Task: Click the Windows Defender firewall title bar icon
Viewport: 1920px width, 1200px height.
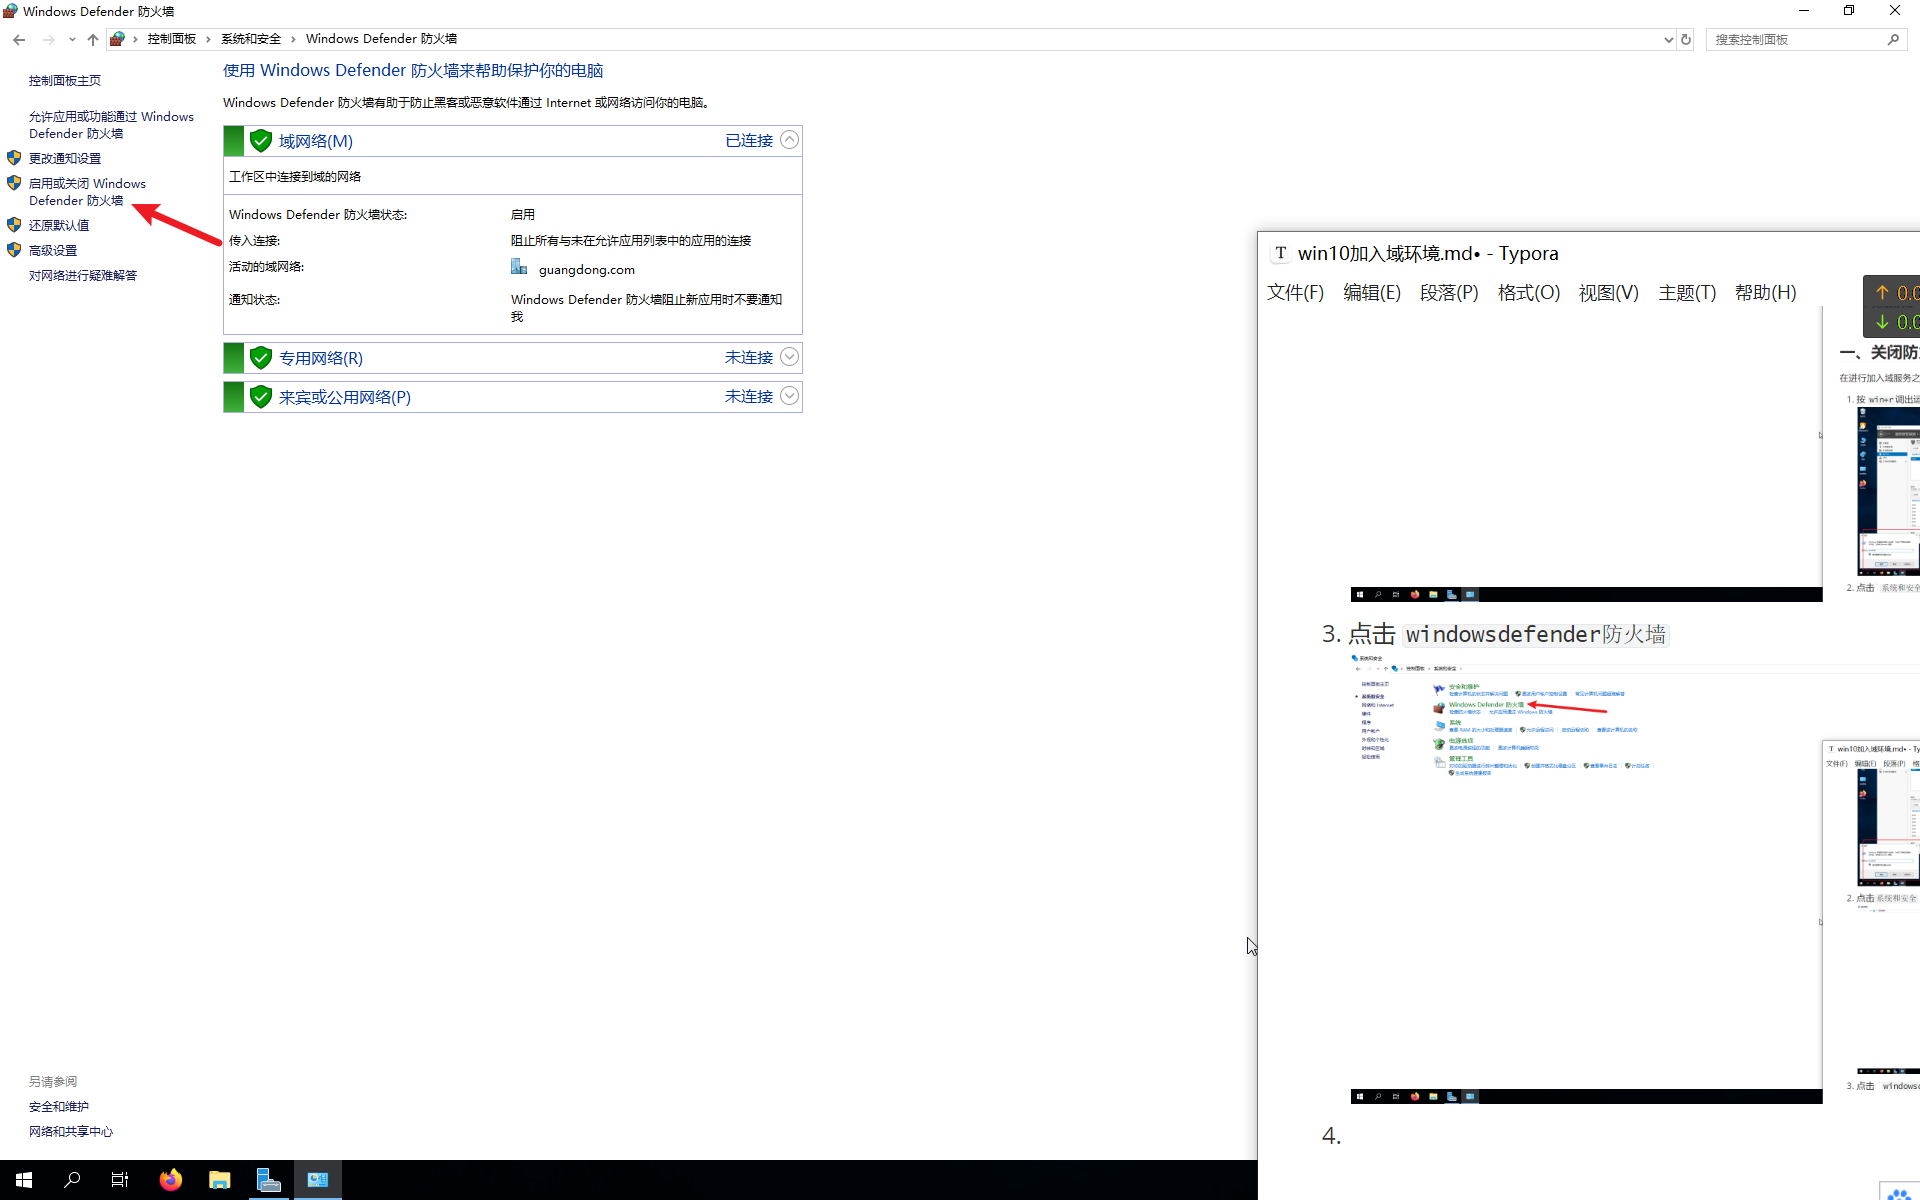Action: [x=10, y=11]
